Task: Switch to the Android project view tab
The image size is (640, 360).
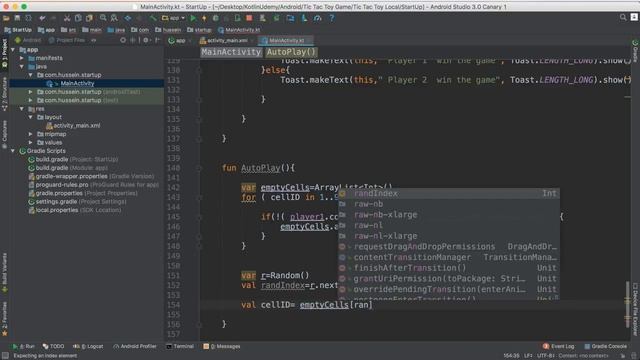Action: click(x=28, y=40)
